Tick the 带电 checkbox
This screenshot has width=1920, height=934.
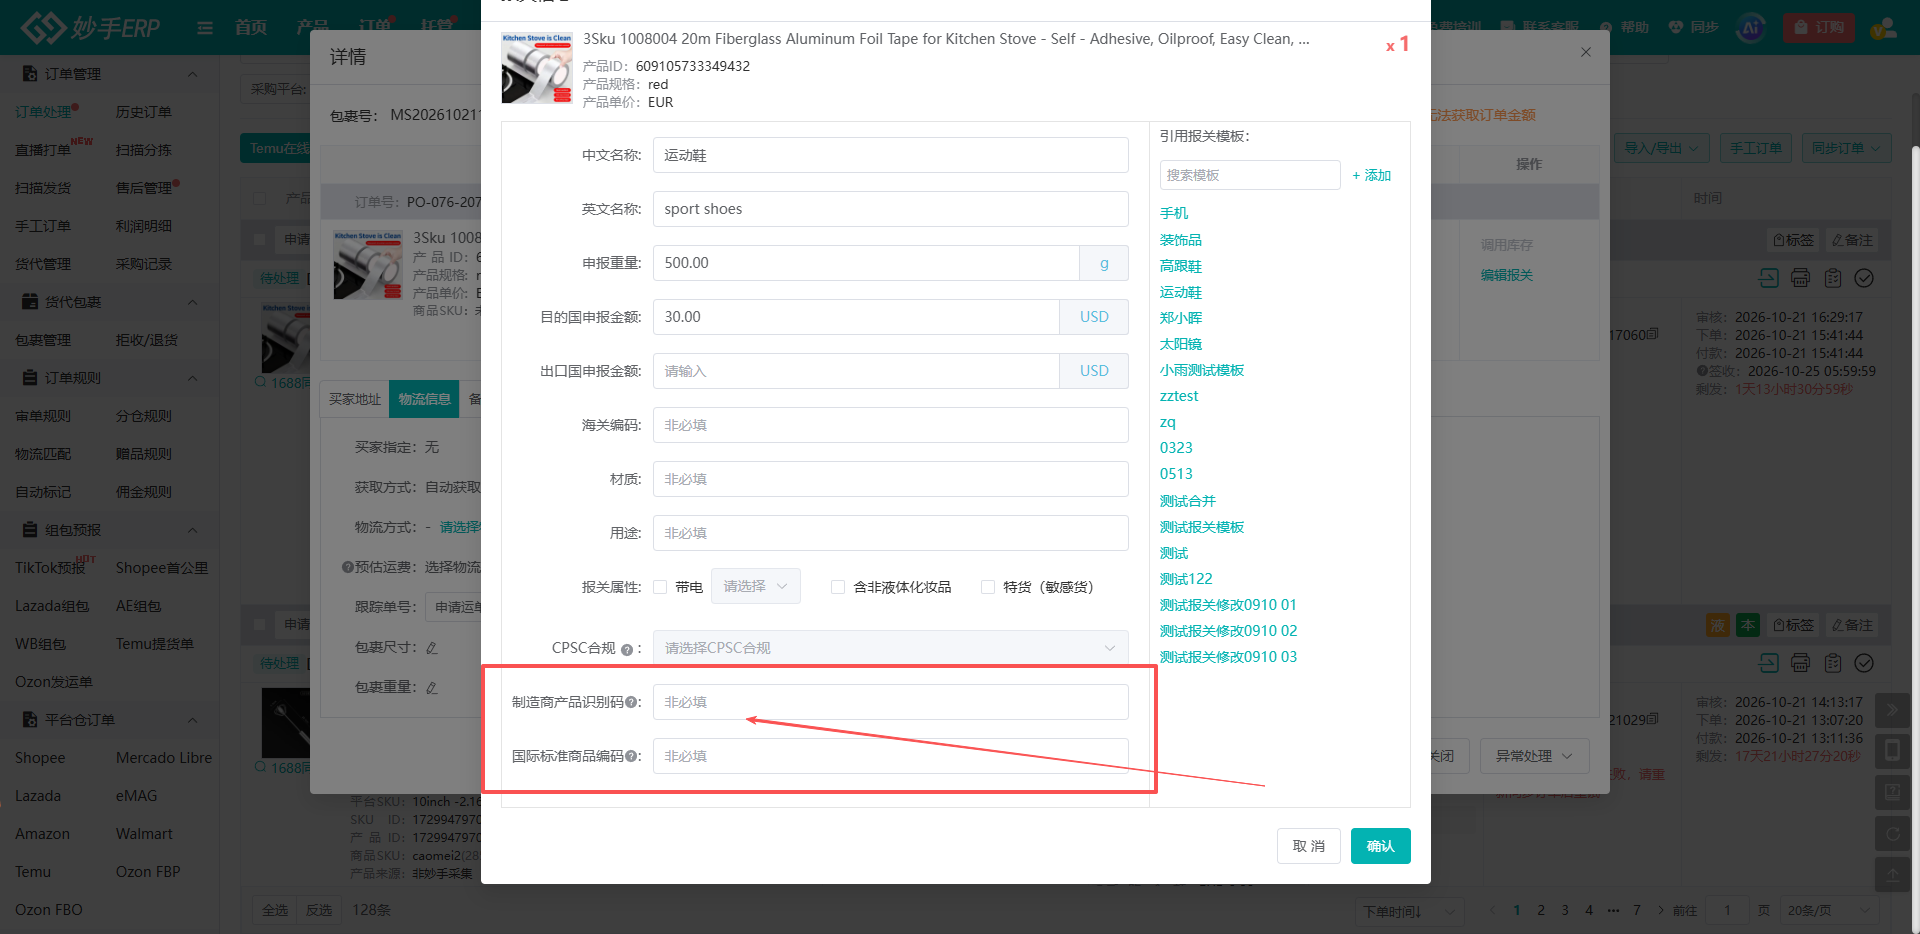coord(660,587)
